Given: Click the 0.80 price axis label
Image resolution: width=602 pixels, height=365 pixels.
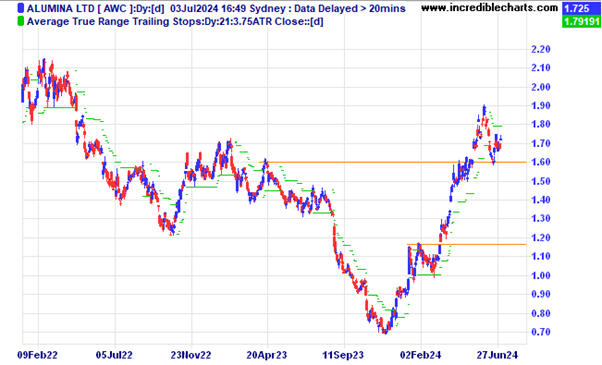Looking at the screenshot, I should (x=541, y=313).
